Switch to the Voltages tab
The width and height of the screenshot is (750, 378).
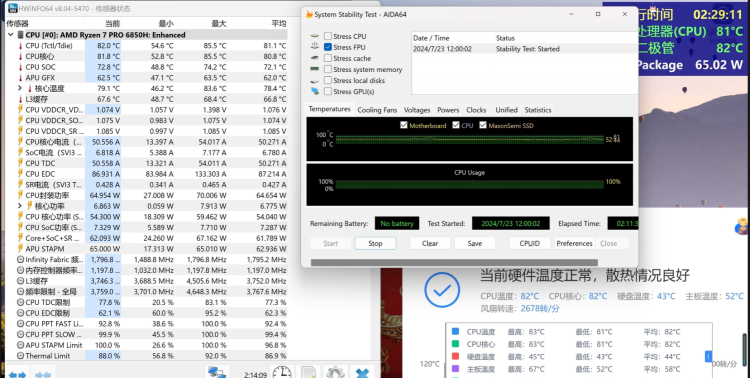tap(417, 110)
